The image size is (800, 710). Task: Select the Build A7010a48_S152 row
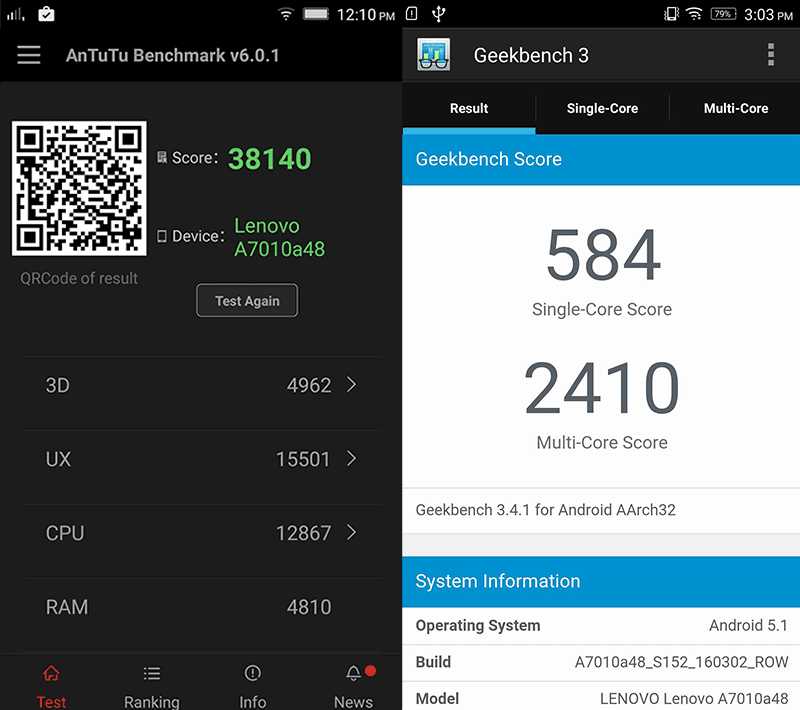[x=601, y=662]
